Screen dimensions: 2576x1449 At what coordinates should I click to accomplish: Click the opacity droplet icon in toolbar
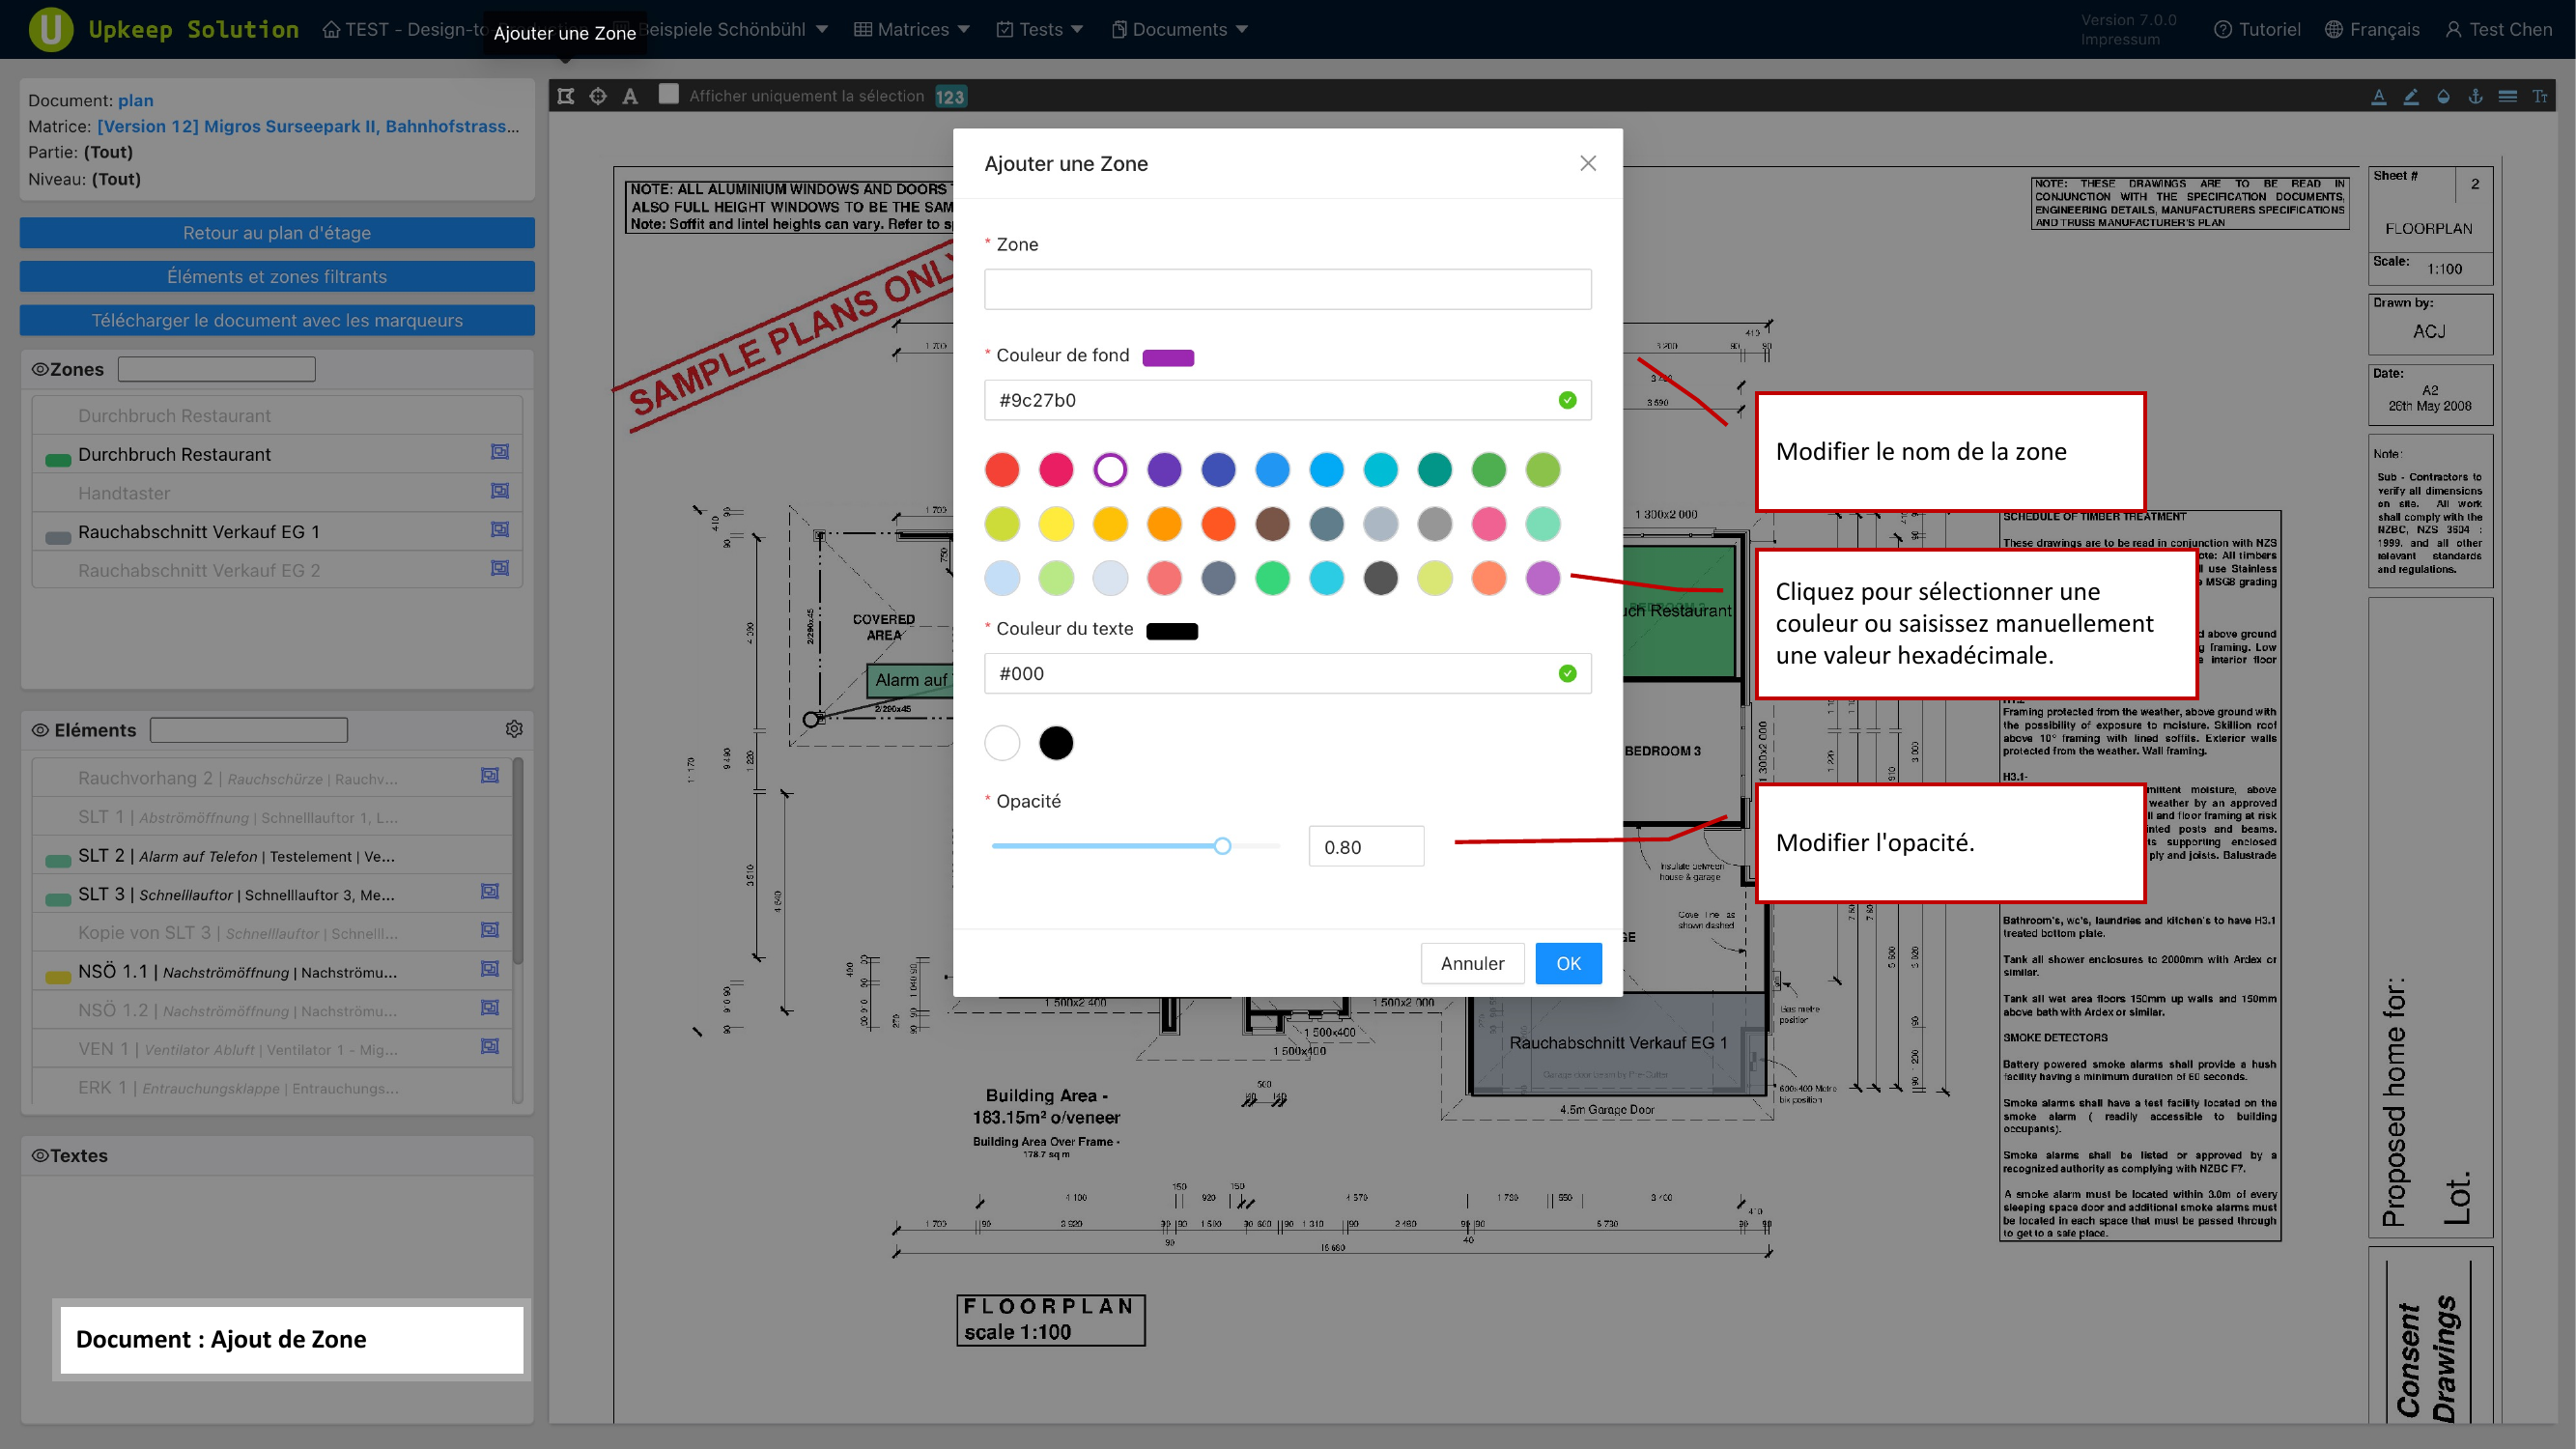tap(2443, 96)
